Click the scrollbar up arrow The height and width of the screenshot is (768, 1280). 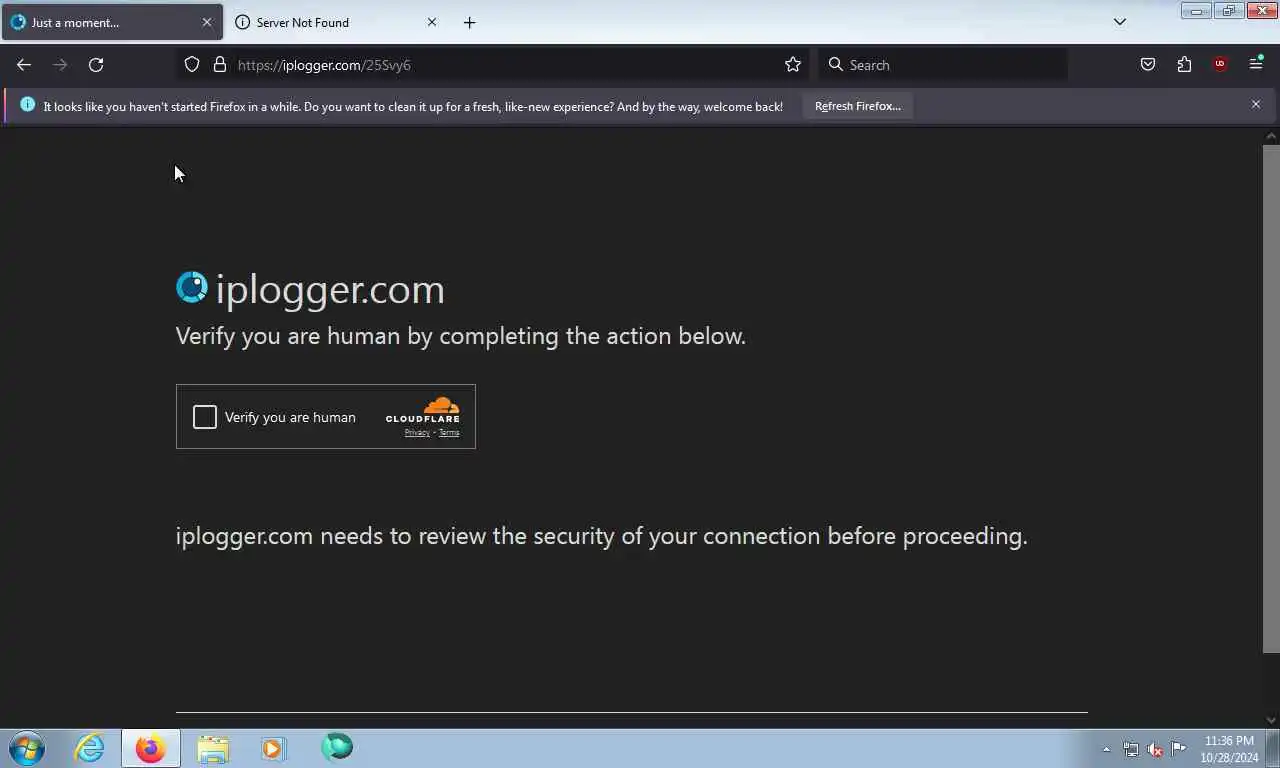(x=1271, y=136)
